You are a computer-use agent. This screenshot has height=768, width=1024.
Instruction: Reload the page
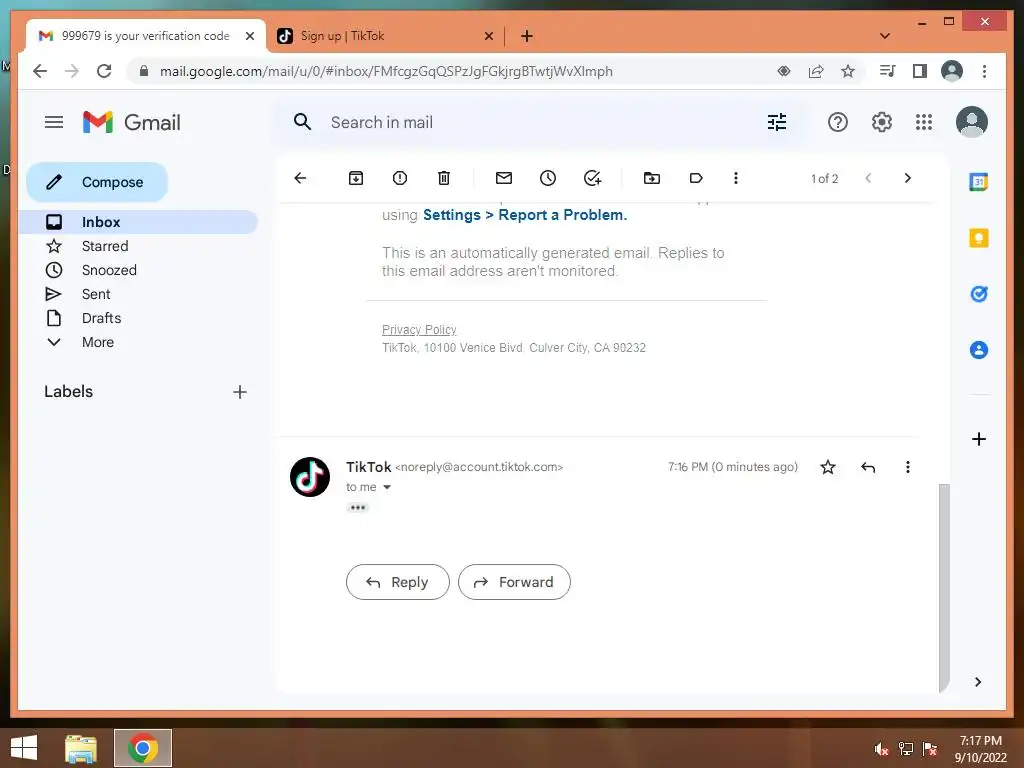pos(104,71)
